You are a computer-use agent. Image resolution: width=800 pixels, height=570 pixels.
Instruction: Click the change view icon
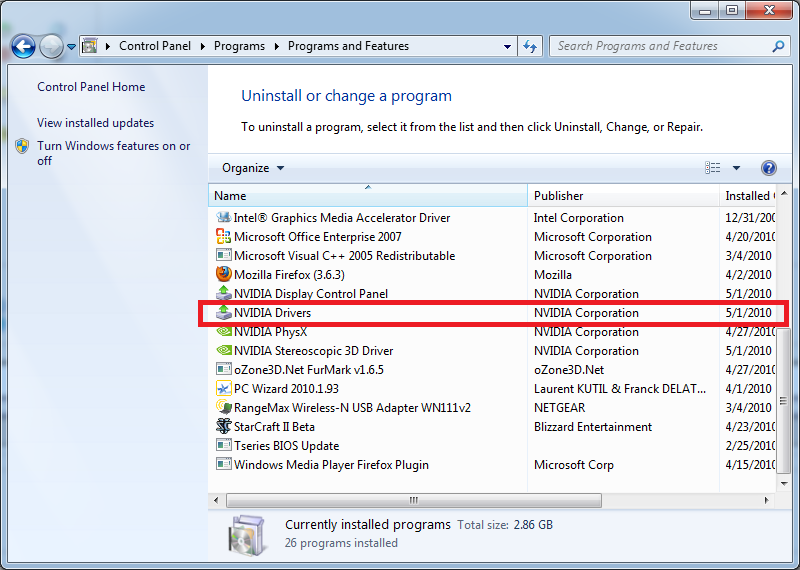pyautogui.click(x=713, y=167)
